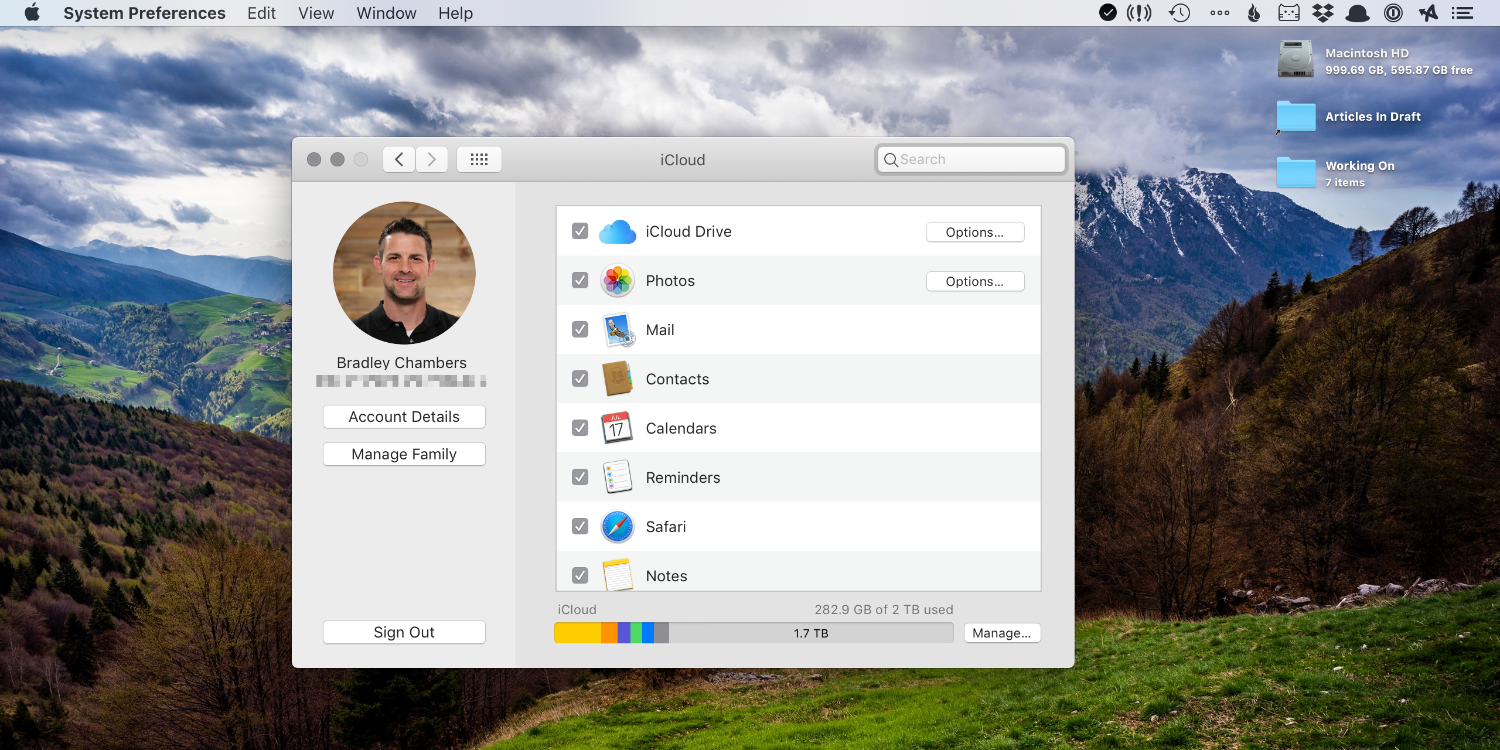Open the Help menu
This screenshot has width=1500, height=750.
tap(455, 13)
